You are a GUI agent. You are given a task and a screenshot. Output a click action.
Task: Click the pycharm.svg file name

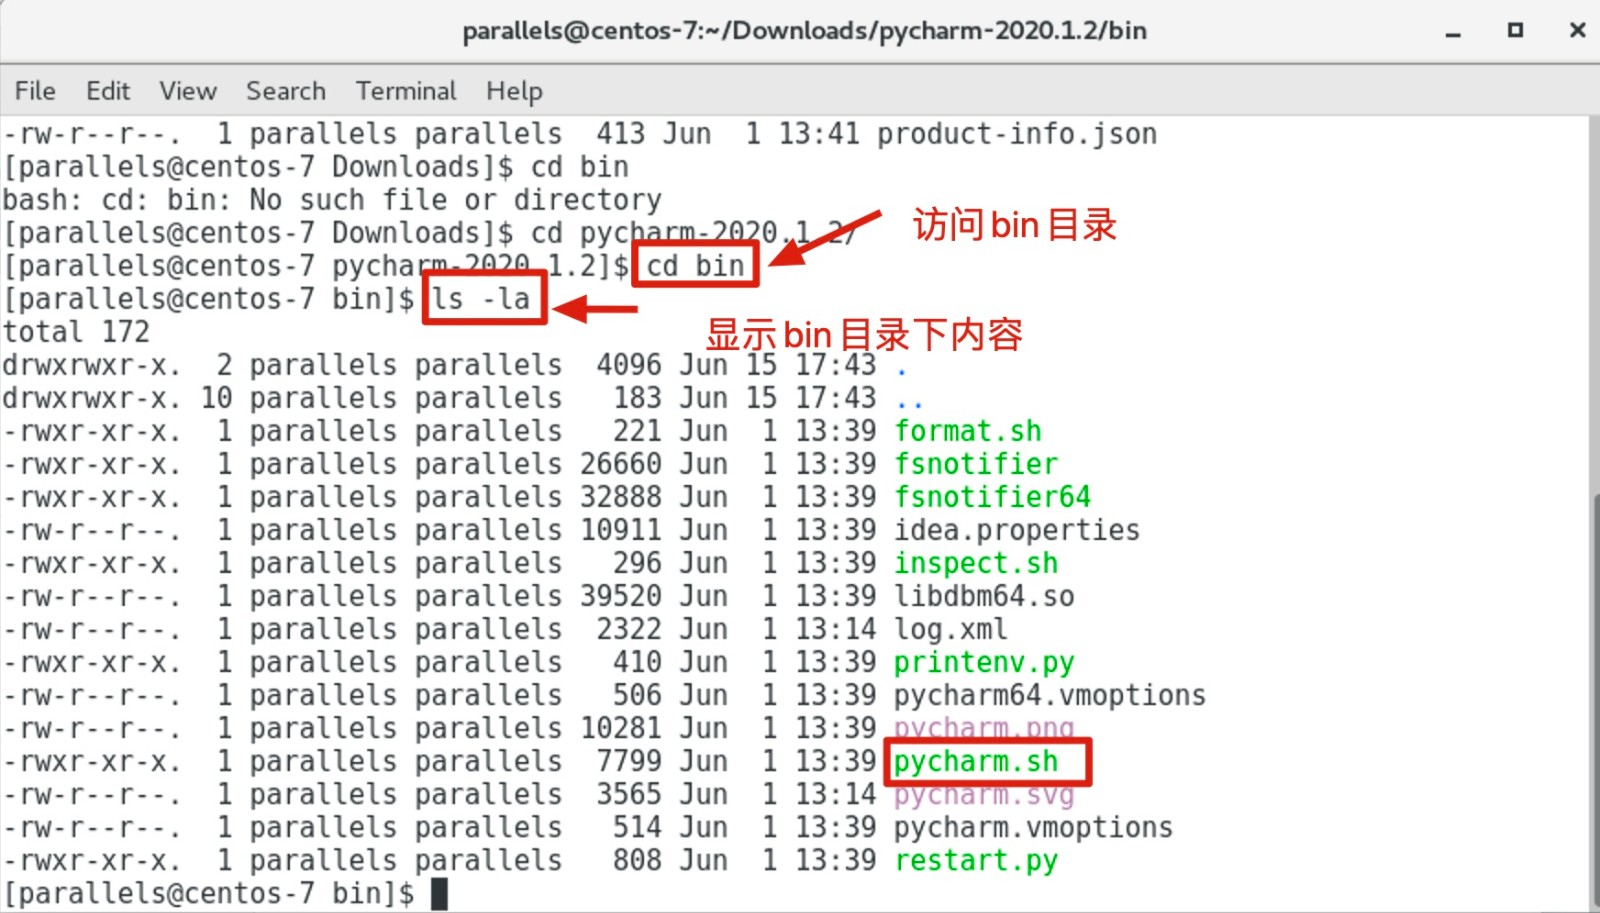(984, 795)
